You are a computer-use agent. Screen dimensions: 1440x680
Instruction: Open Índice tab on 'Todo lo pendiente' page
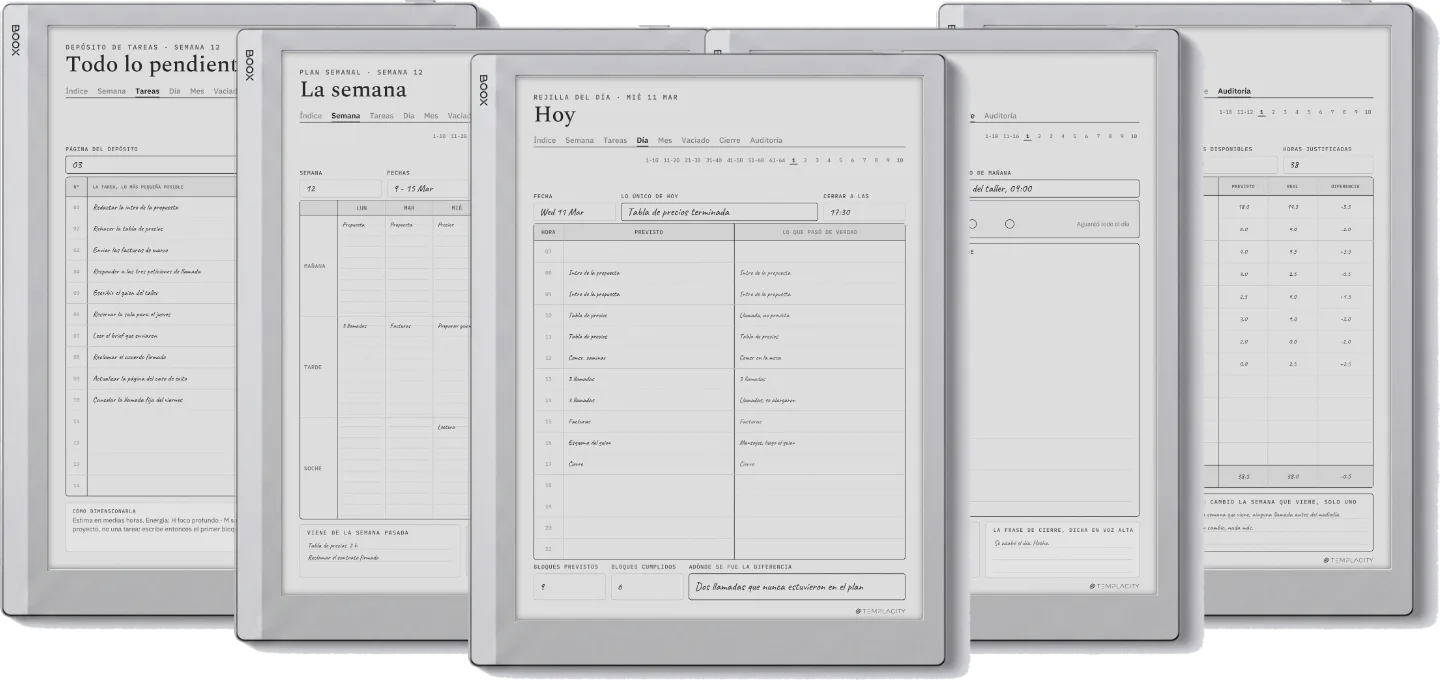(77, 91)
